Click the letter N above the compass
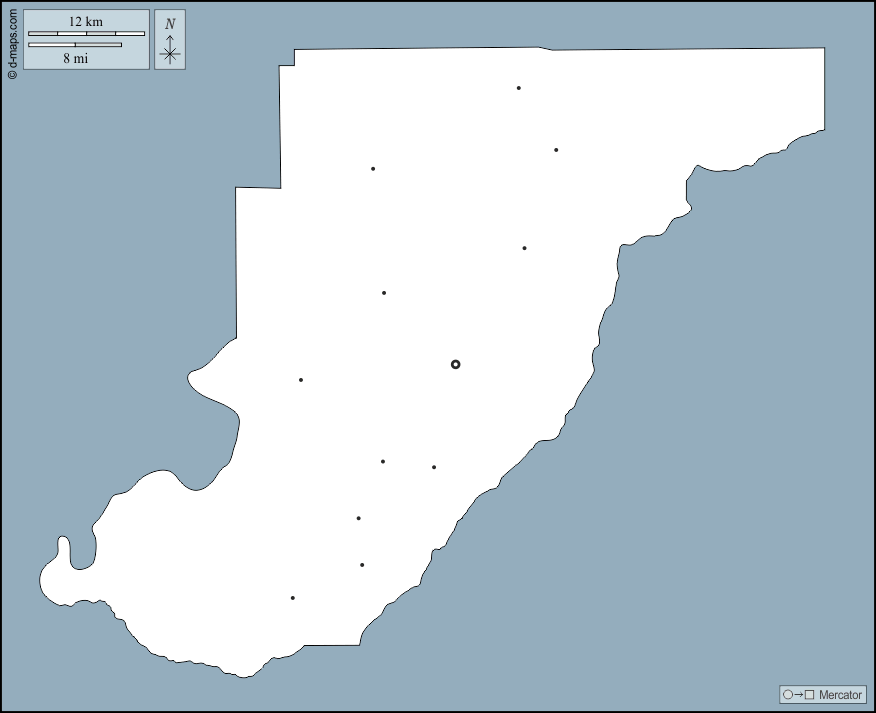The height and width of the screenshot is (713, 876). [x=170, y=24]
